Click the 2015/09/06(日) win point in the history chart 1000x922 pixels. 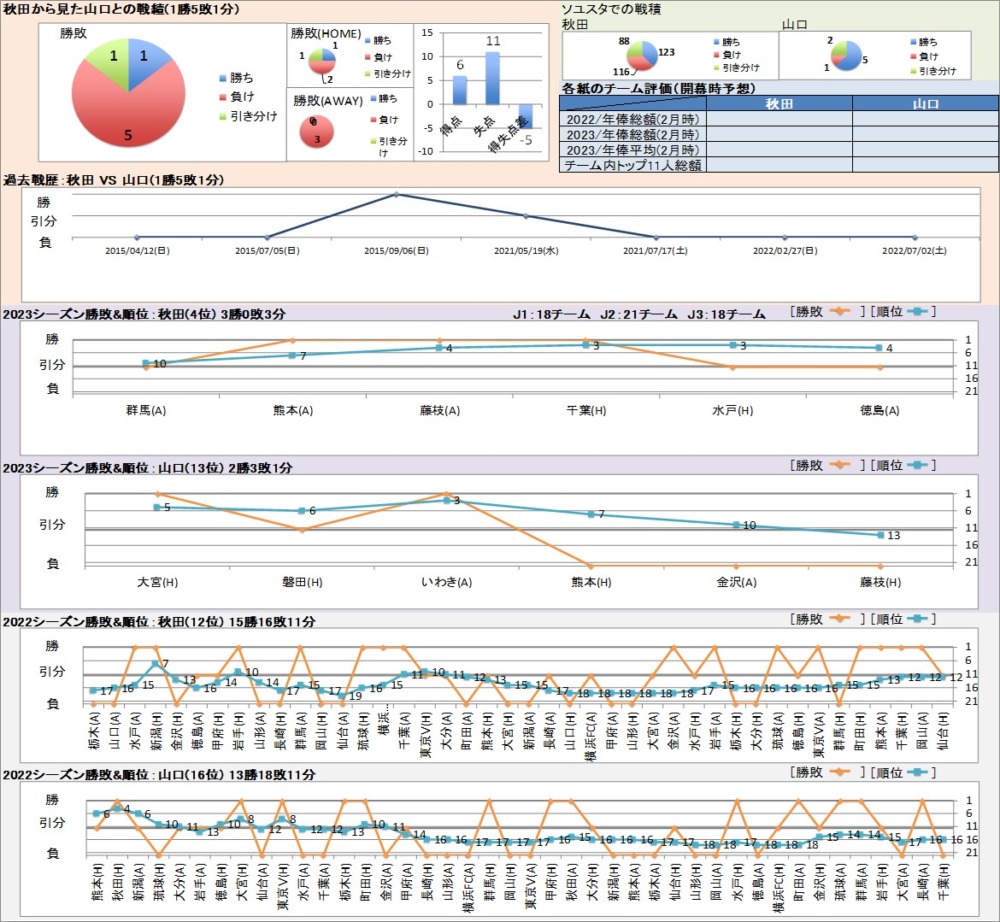(395, 194)
